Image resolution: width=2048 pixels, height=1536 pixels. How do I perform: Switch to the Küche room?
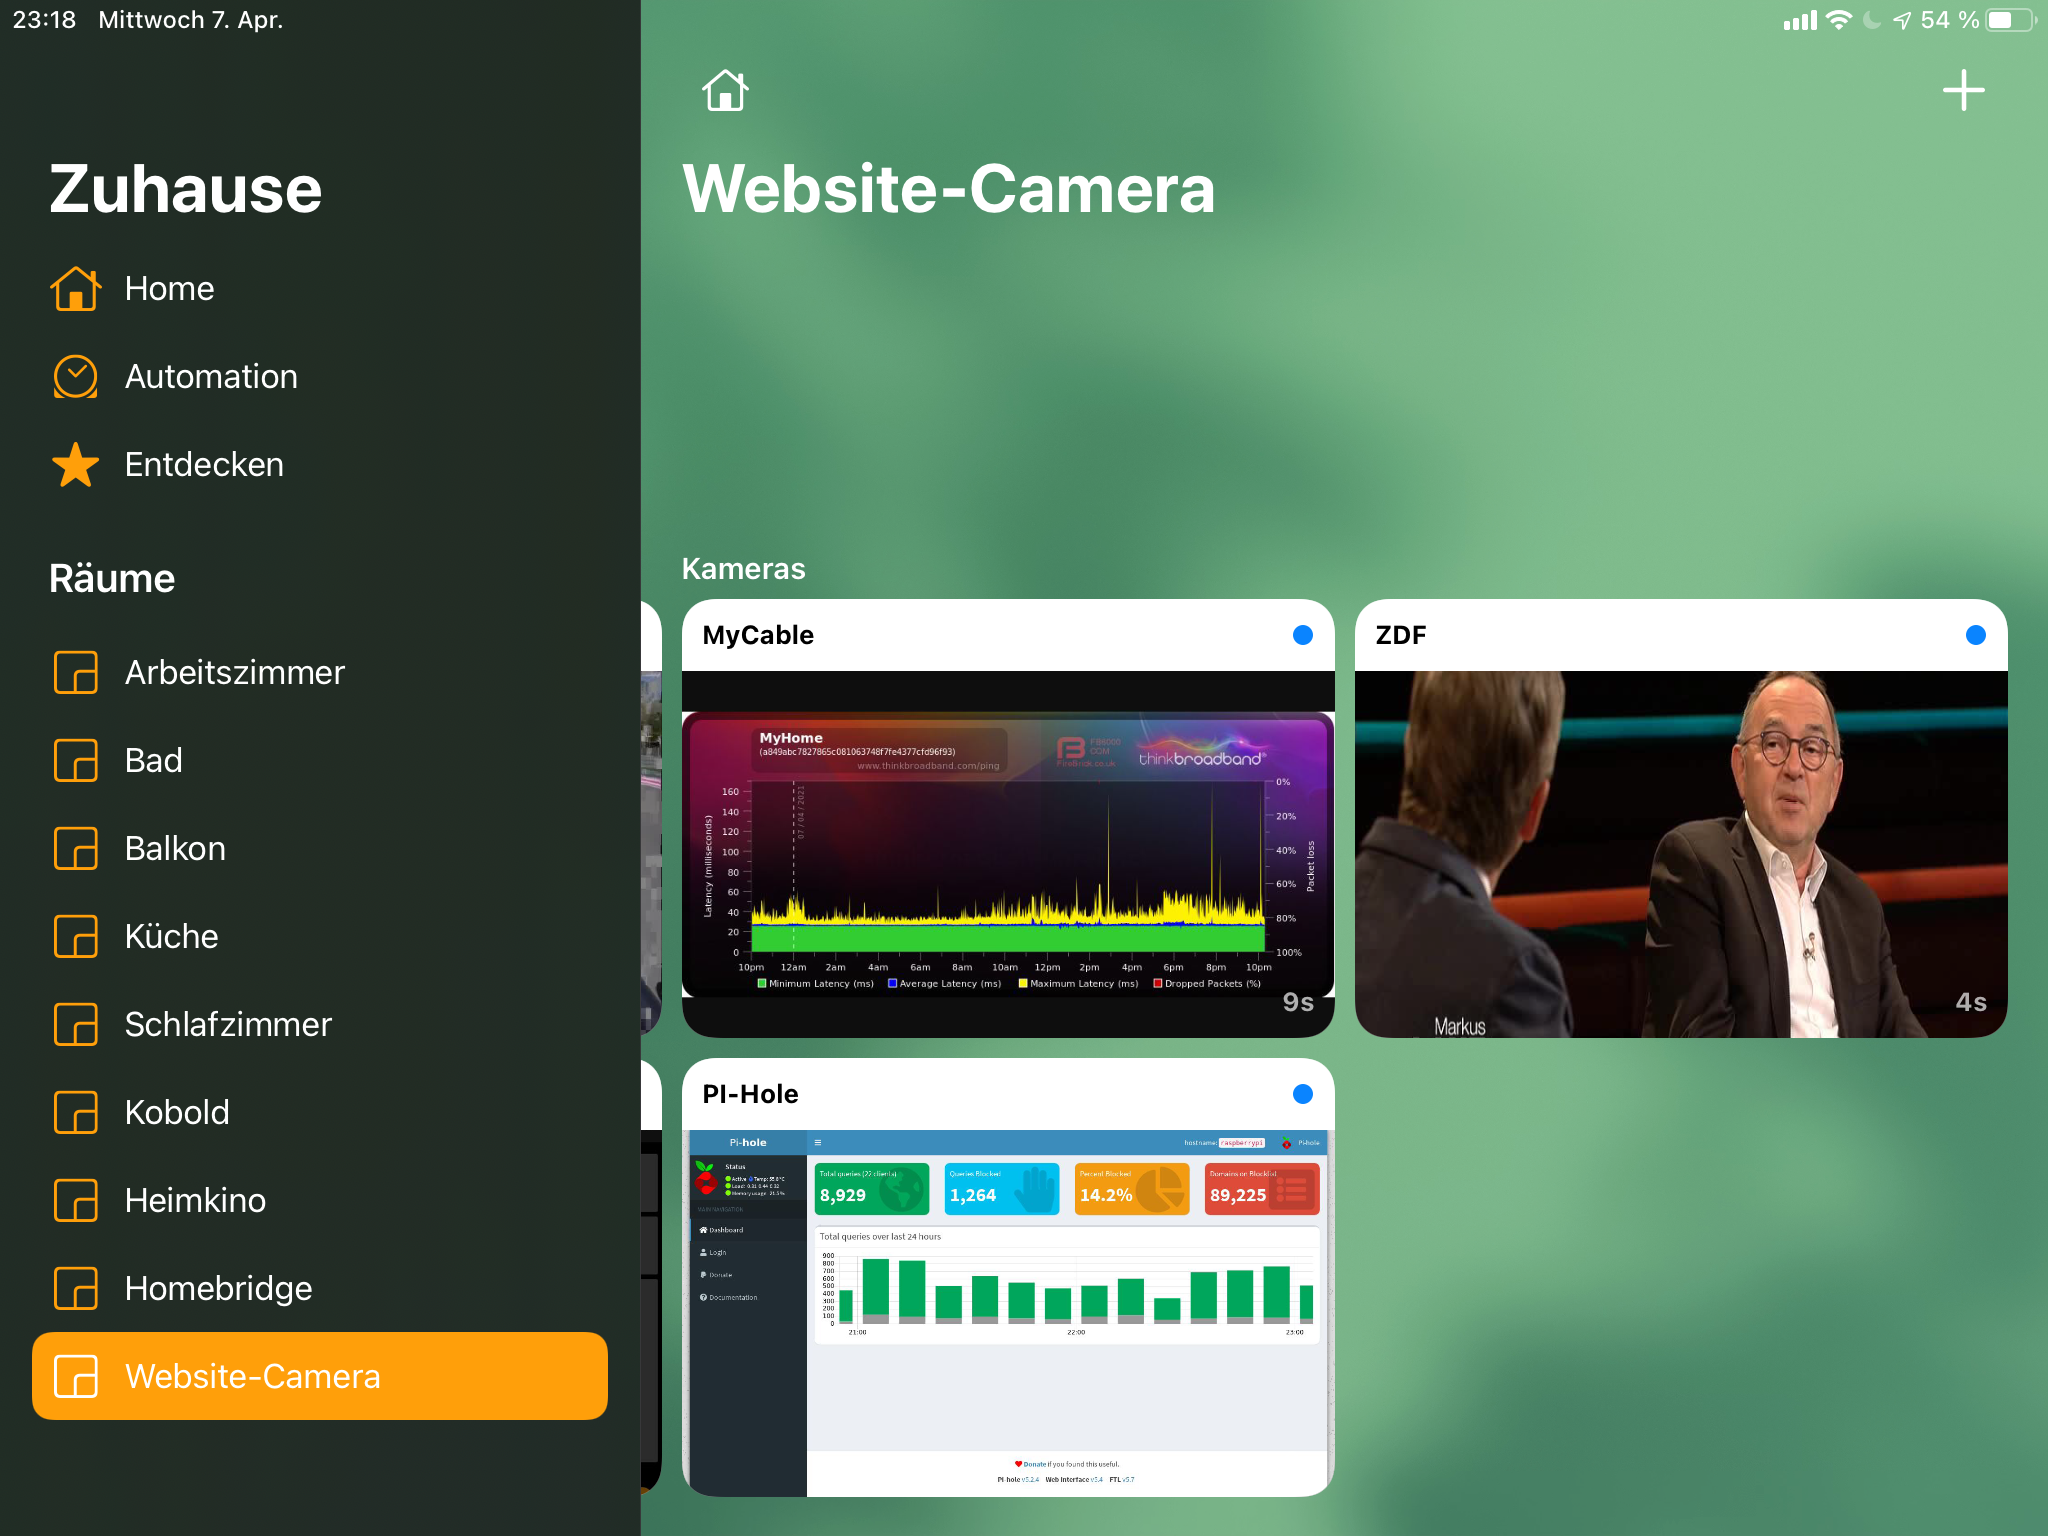click(171, 937)
